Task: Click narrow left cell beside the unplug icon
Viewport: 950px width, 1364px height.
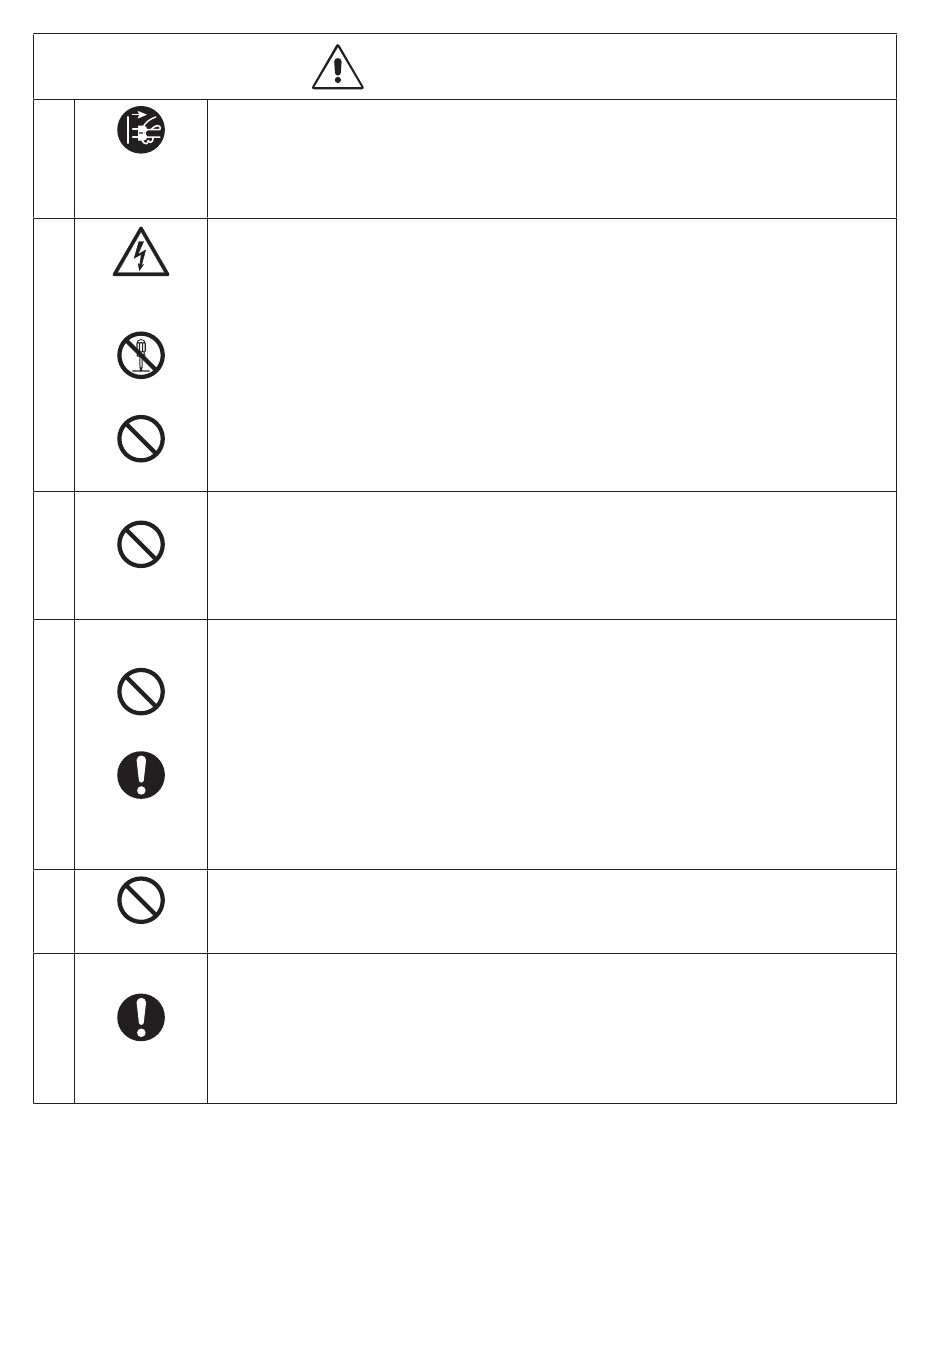Action: [x=54, y=159]
